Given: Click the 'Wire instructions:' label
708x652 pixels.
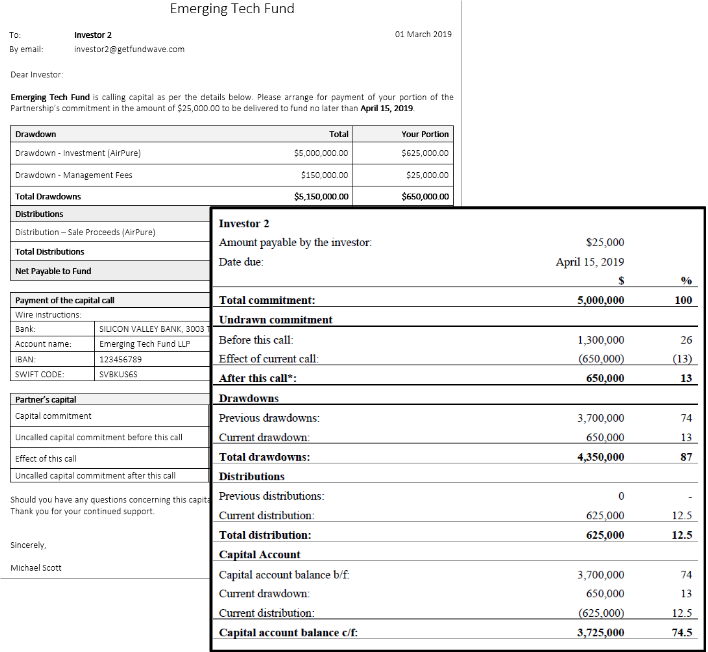Looking at the screenshot, I should (x=48, y=315).
